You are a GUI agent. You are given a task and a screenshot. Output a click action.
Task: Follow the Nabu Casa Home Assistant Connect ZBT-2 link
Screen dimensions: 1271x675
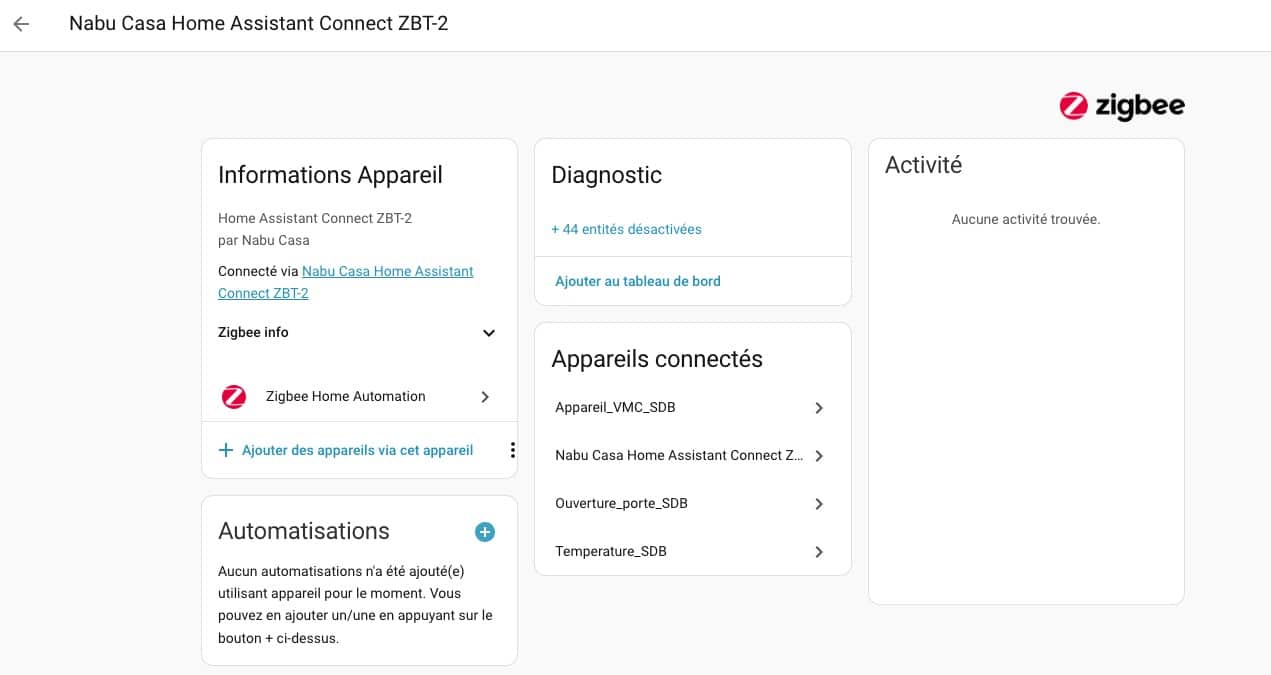(x=387, y=272)
